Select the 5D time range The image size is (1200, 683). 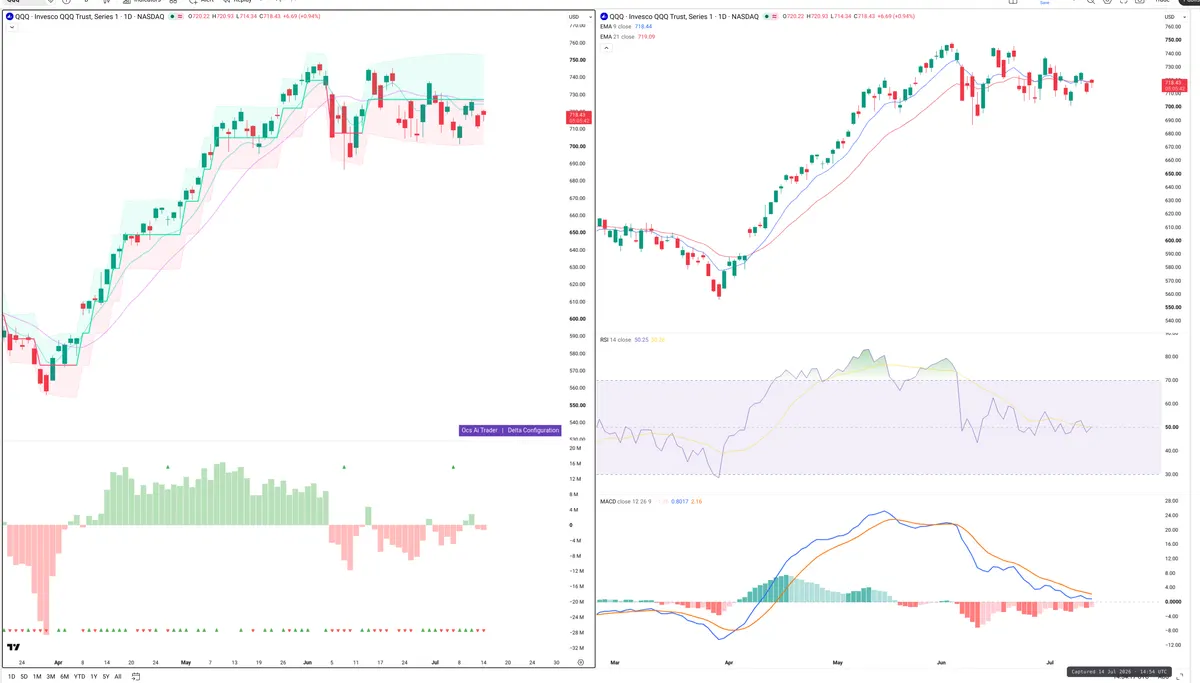pyautogui.click(x=25, y=676)
